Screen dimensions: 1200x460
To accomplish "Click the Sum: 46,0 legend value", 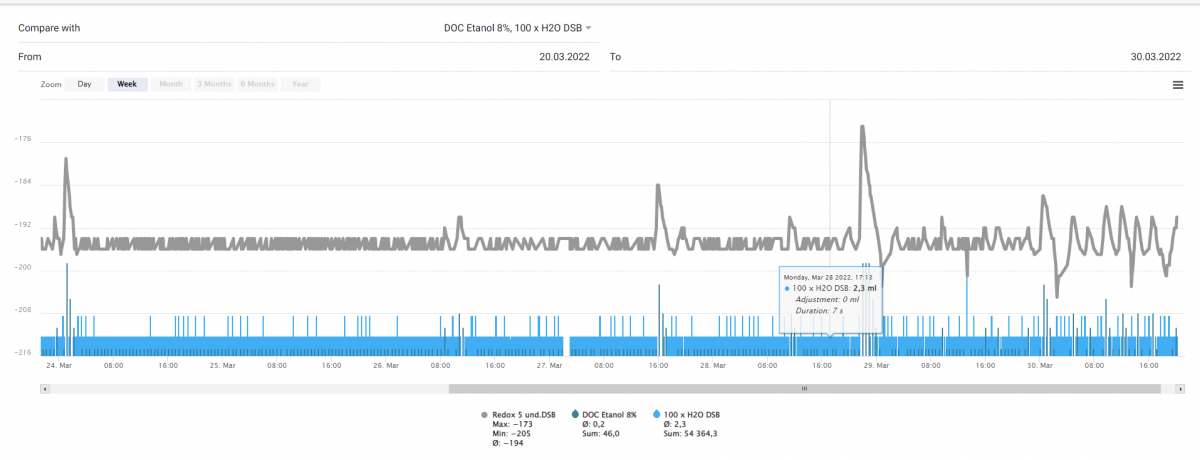I will point(600,433).
